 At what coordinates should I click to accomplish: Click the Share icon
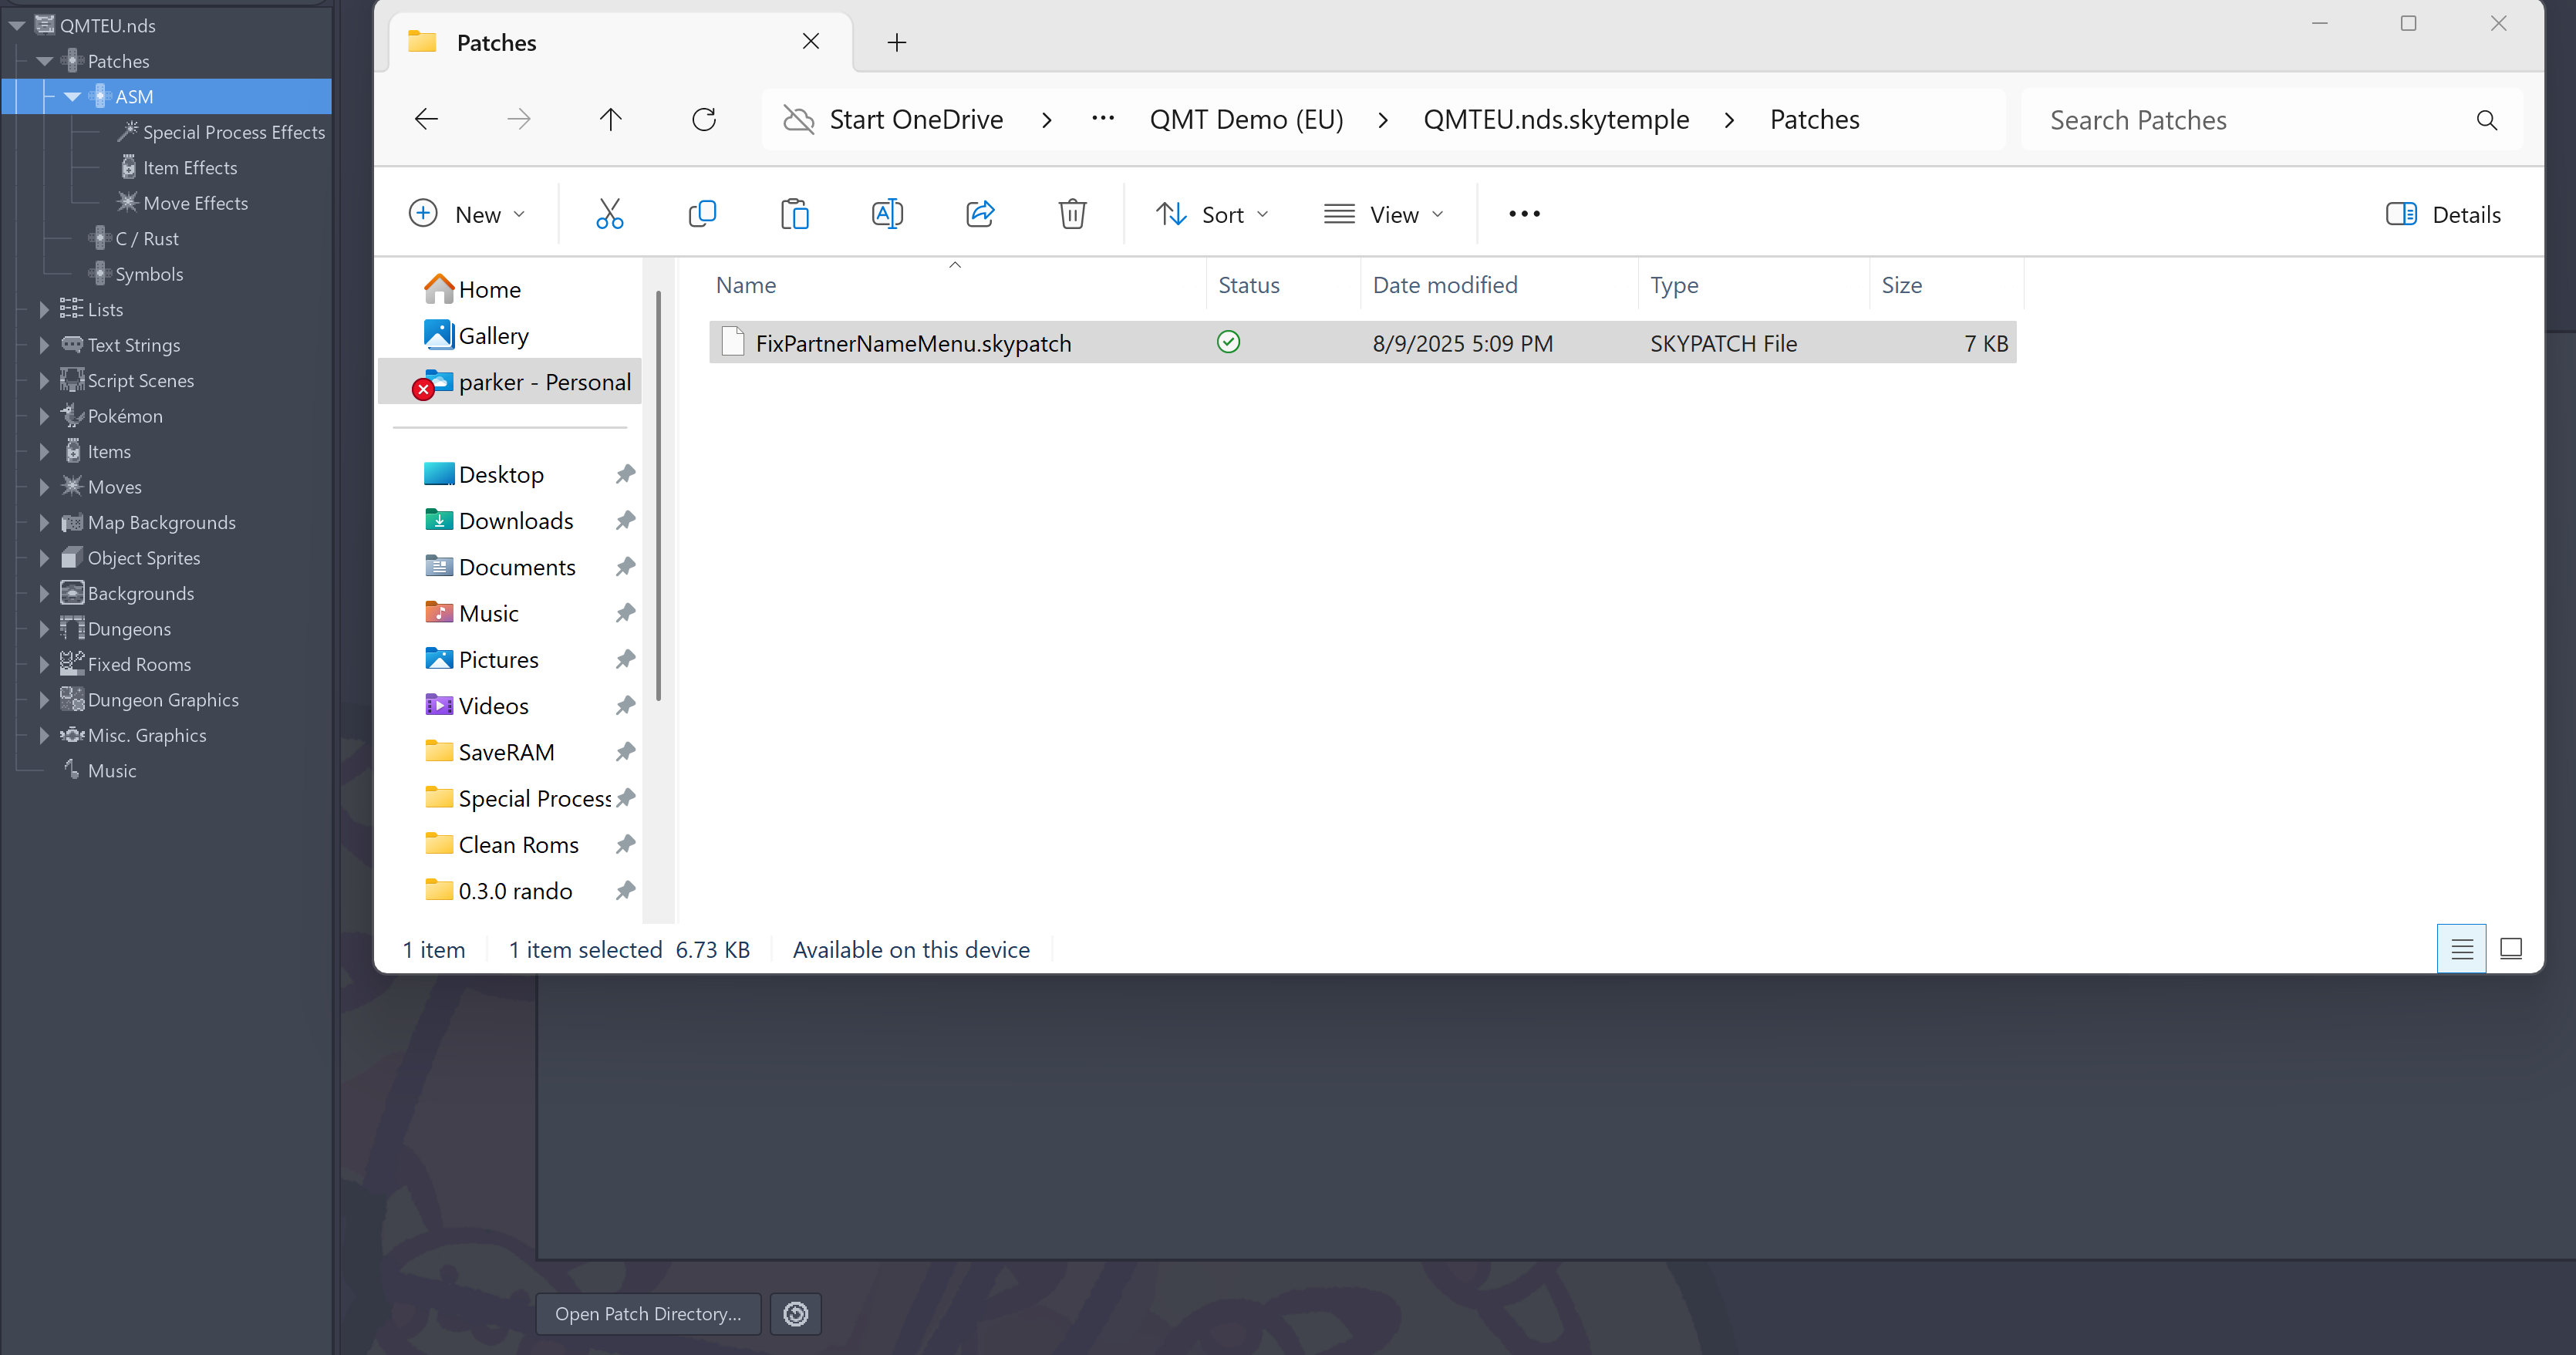pyautogui.click(x=980, y=214)
